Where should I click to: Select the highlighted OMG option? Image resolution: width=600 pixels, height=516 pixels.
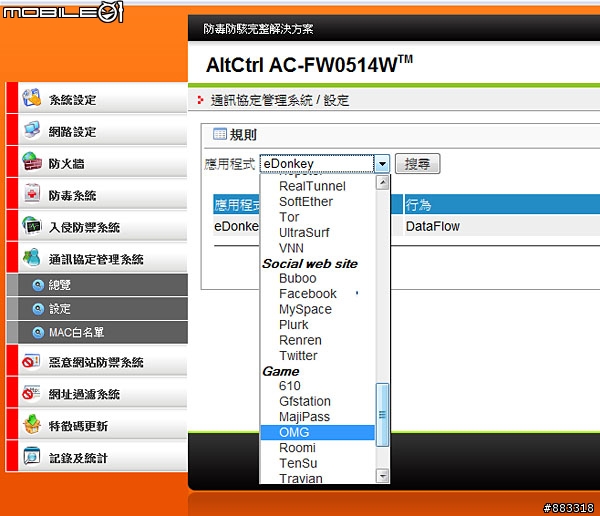pyautogui.click(x=317, y=432)
